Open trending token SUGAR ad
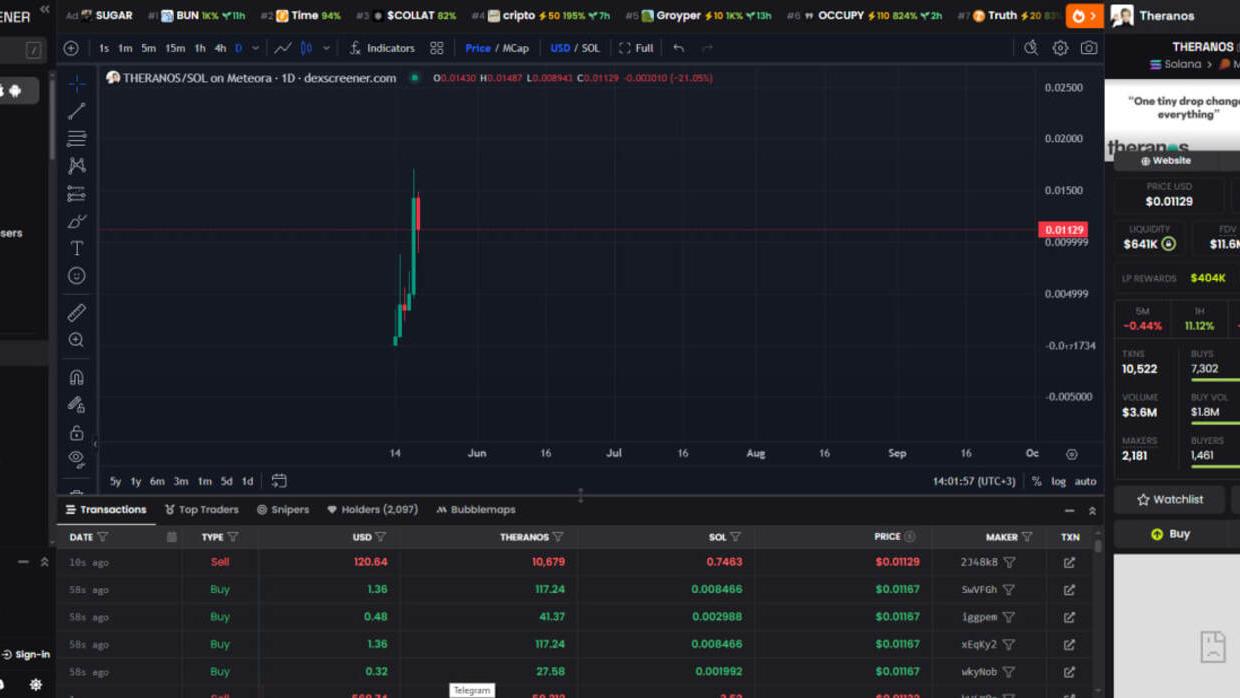Screen dimensions: 1240x698 (99, 16)
